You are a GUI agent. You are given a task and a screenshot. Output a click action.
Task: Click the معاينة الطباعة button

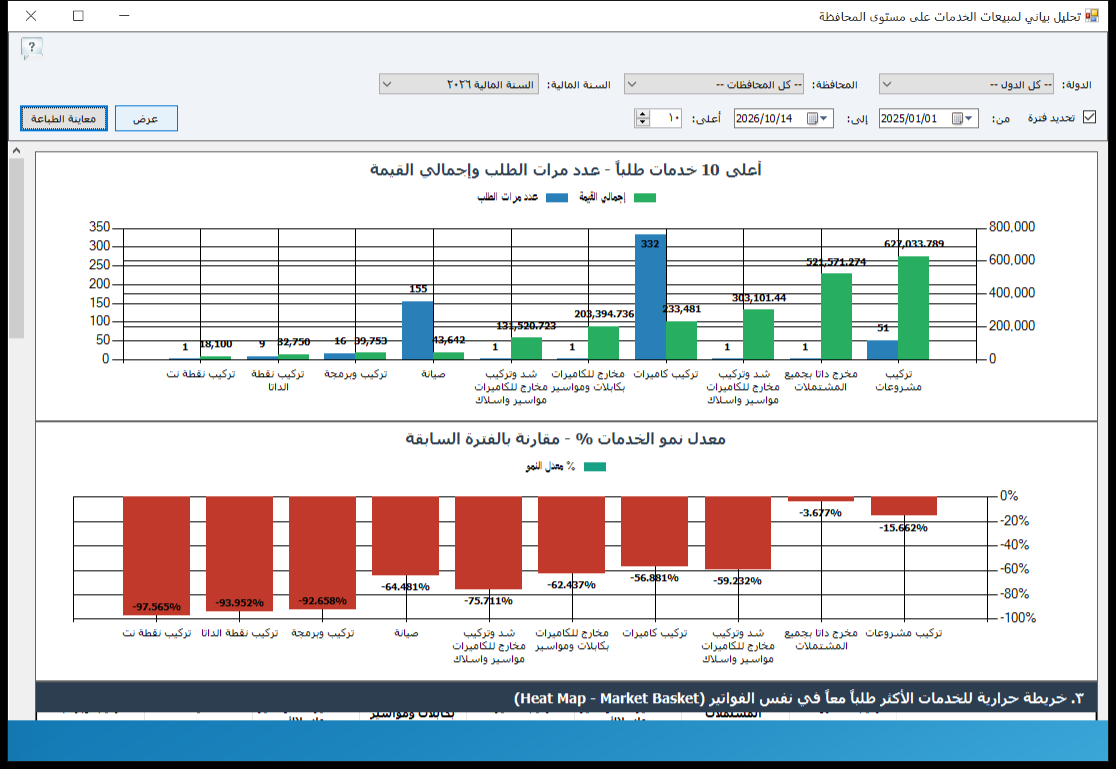pyautogui.click(x=63, y=118)
